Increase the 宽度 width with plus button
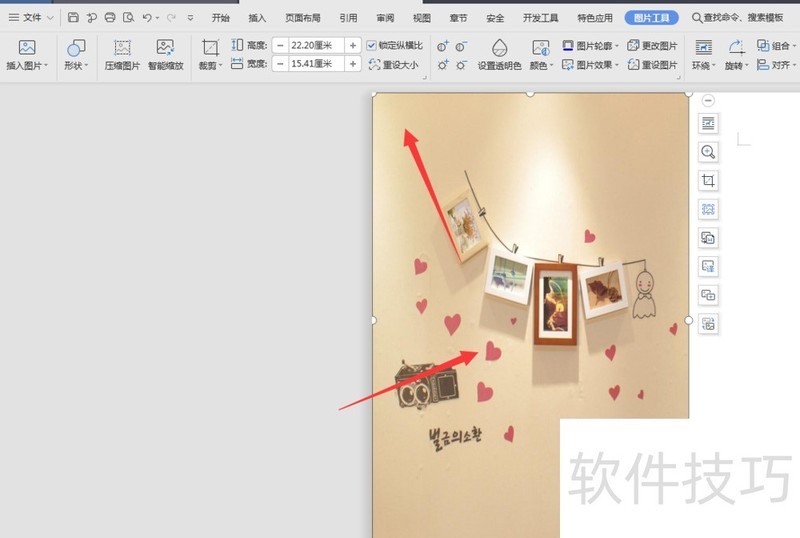 pyautogui.click(x=353, y=64)
